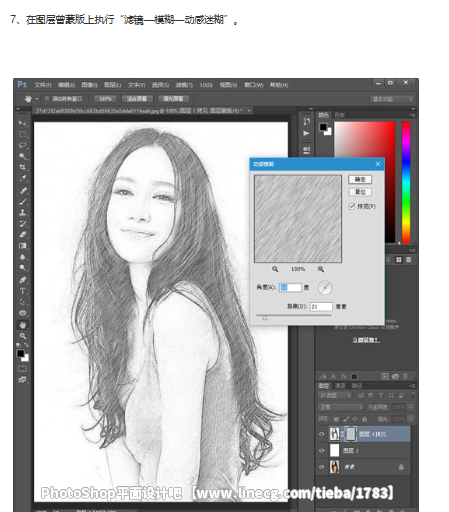This screenshot has height=512, width=449.
Task: Toggle Scroll All Windows checkbox
Action: (47, 99)
